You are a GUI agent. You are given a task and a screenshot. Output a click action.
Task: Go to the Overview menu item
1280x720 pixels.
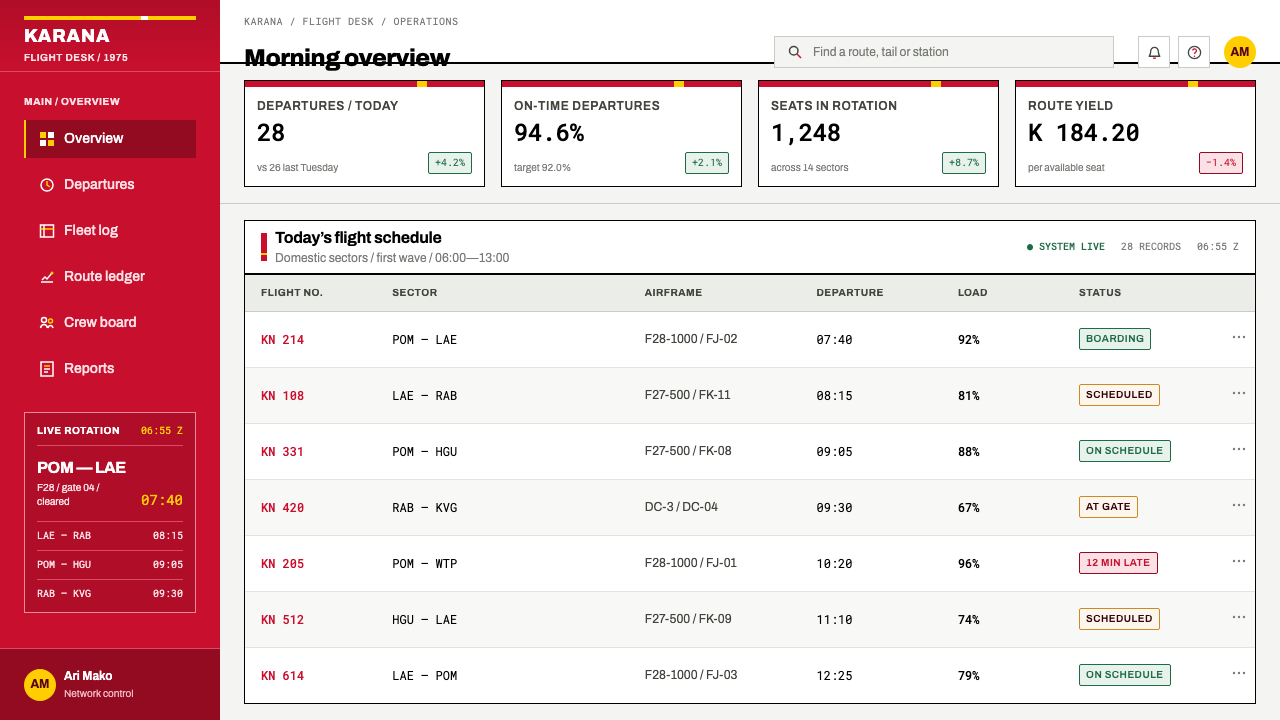[x=110, y=139]
